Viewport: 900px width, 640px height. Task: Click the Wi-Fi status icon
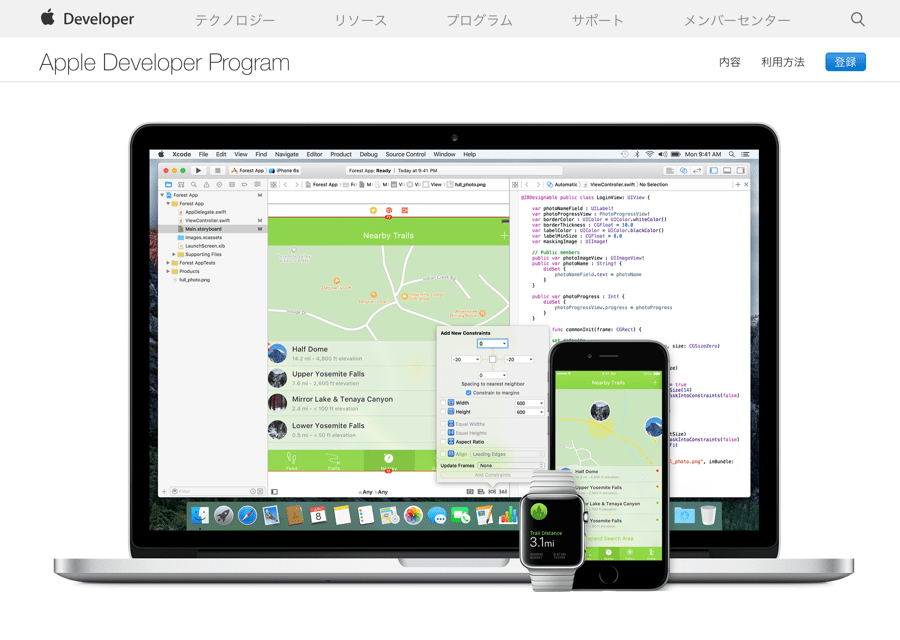[650, 154]
